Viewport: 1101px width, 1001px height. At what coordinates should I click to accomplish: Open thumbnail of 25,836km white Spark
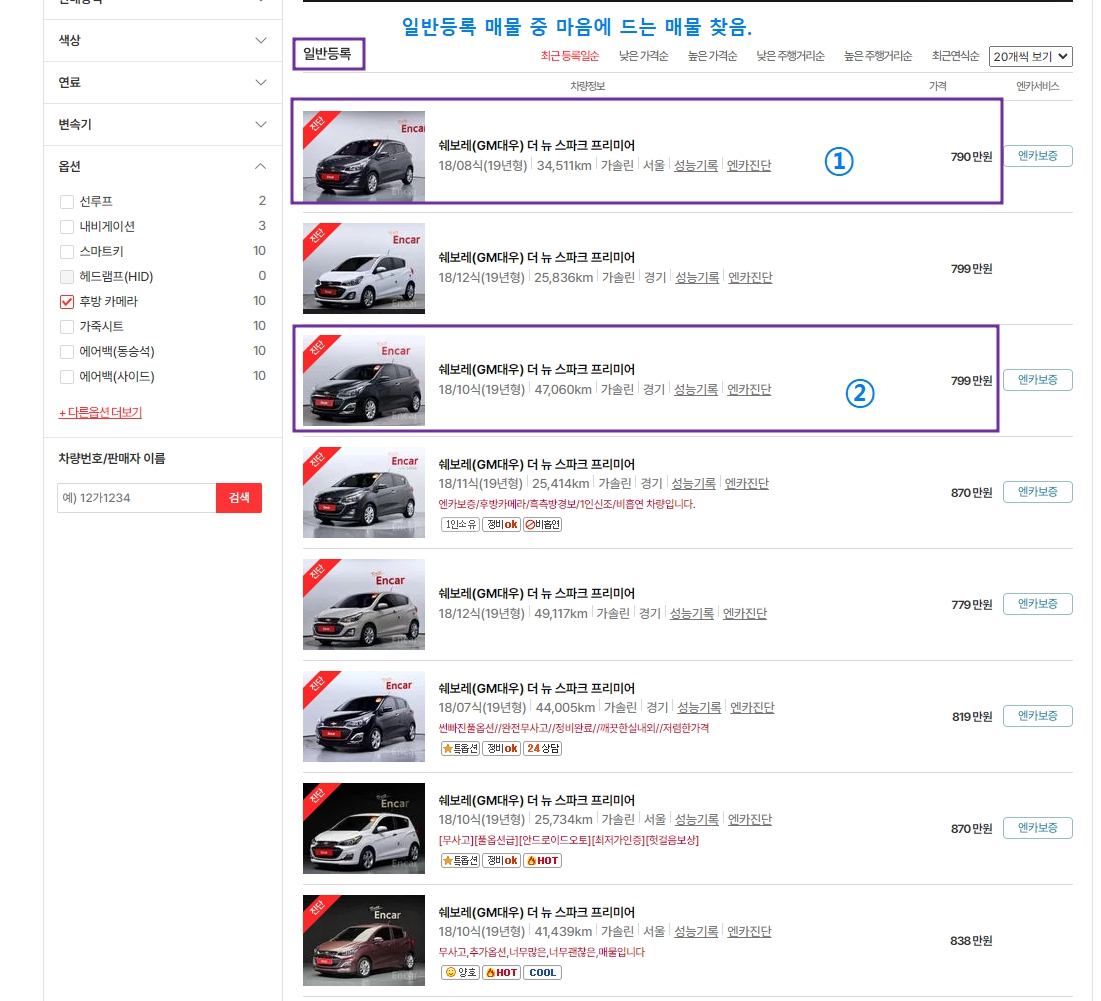pos(364,268)
